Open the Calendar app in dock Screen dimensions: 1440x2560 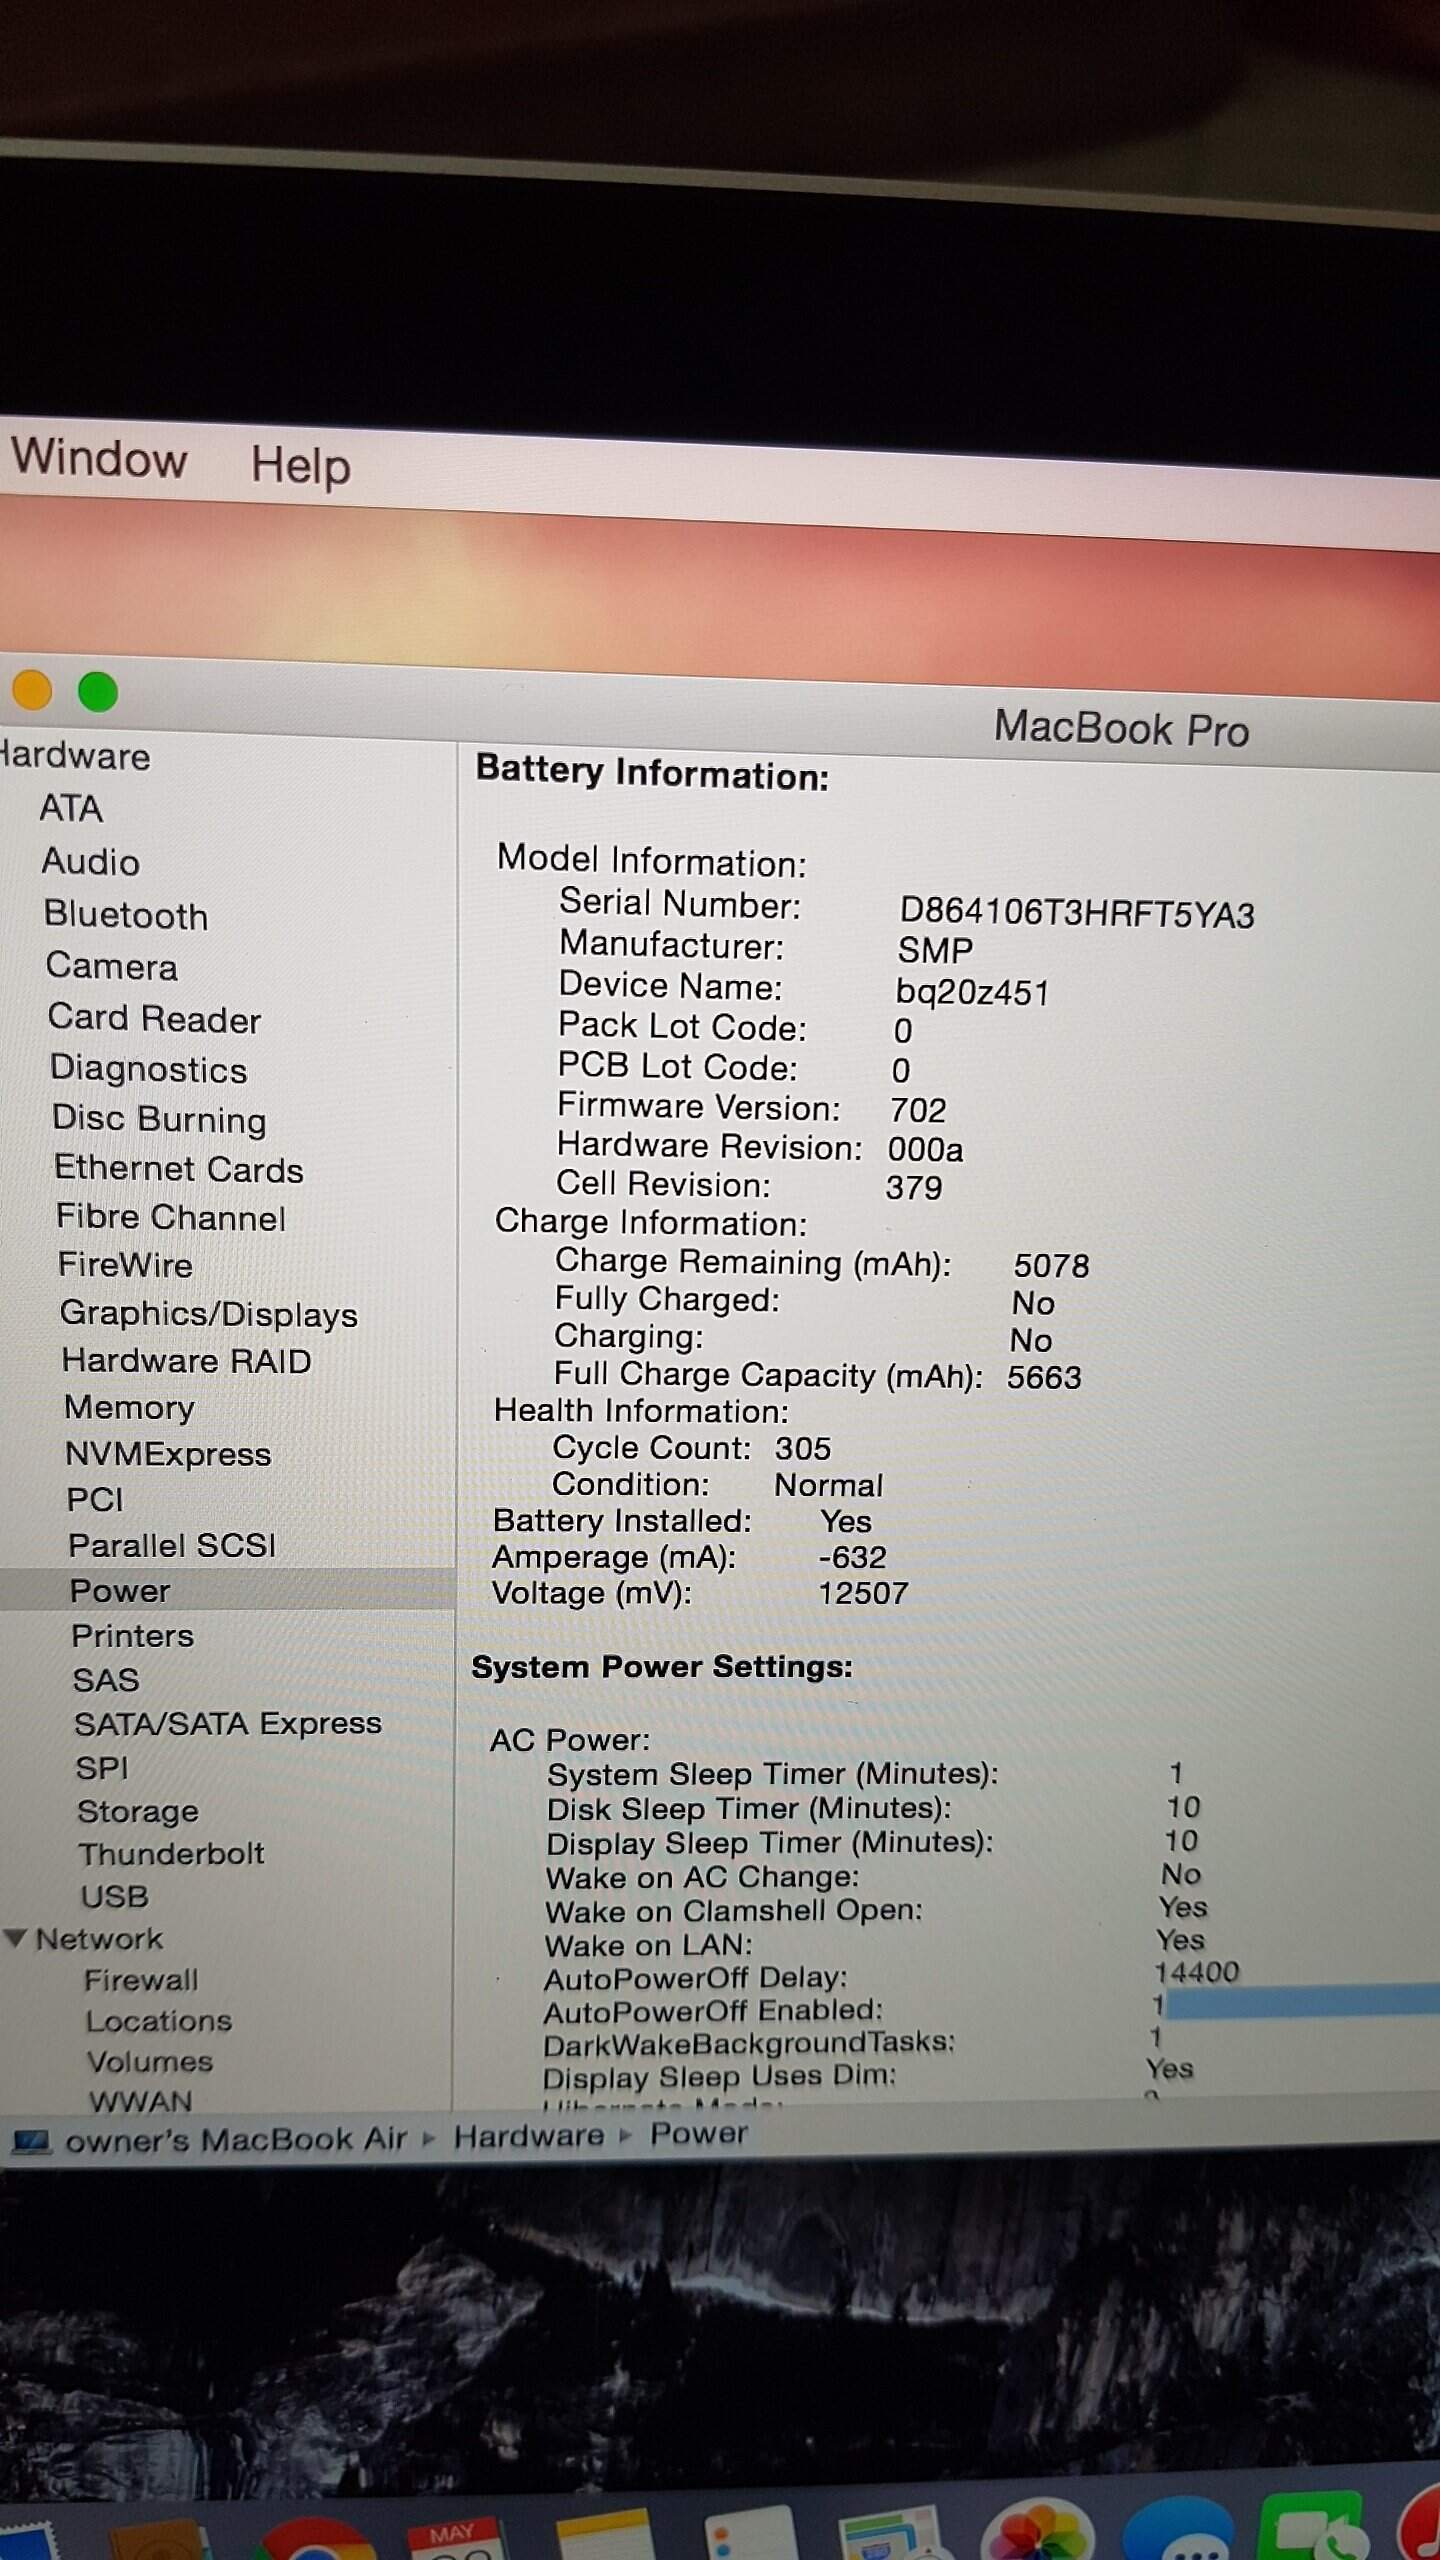click(x=452, y=2538)
